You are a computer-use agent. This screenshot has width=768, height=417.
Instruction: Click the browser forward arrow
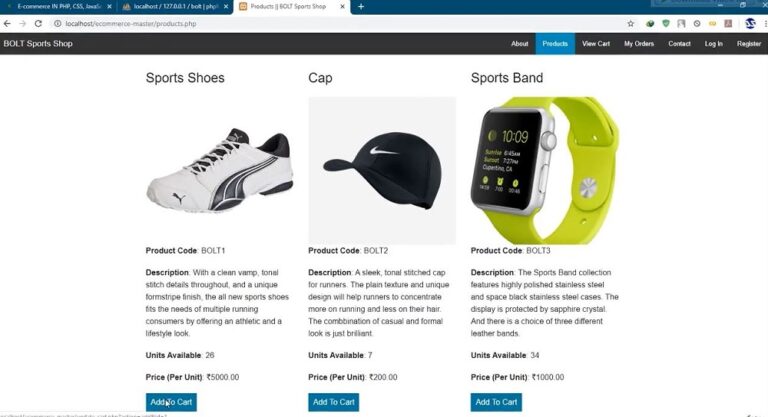click(x=23, y=24)
